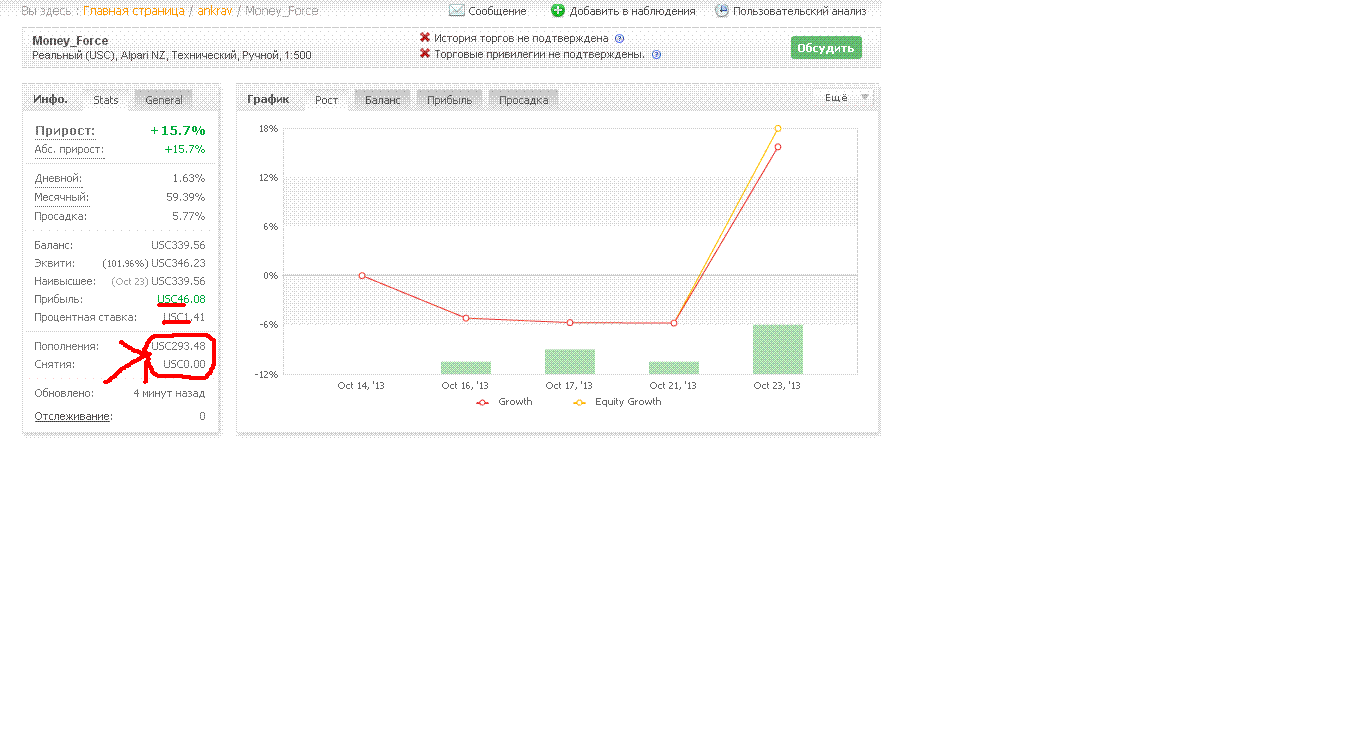The height and width of the screenshot is (737, 1356).
Task: Open the Прибыль chart tab
Action: (x=449, y=100)
